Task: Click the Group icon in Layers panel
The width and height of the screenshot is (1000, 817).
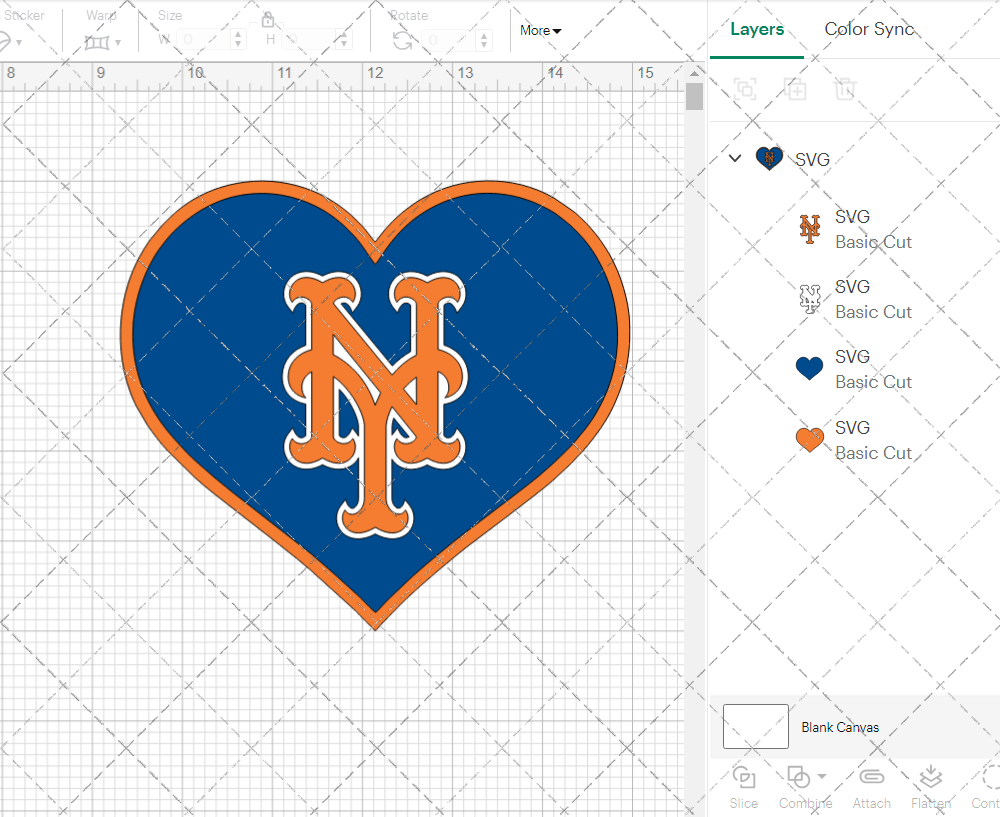Action: tap(744, 89)
